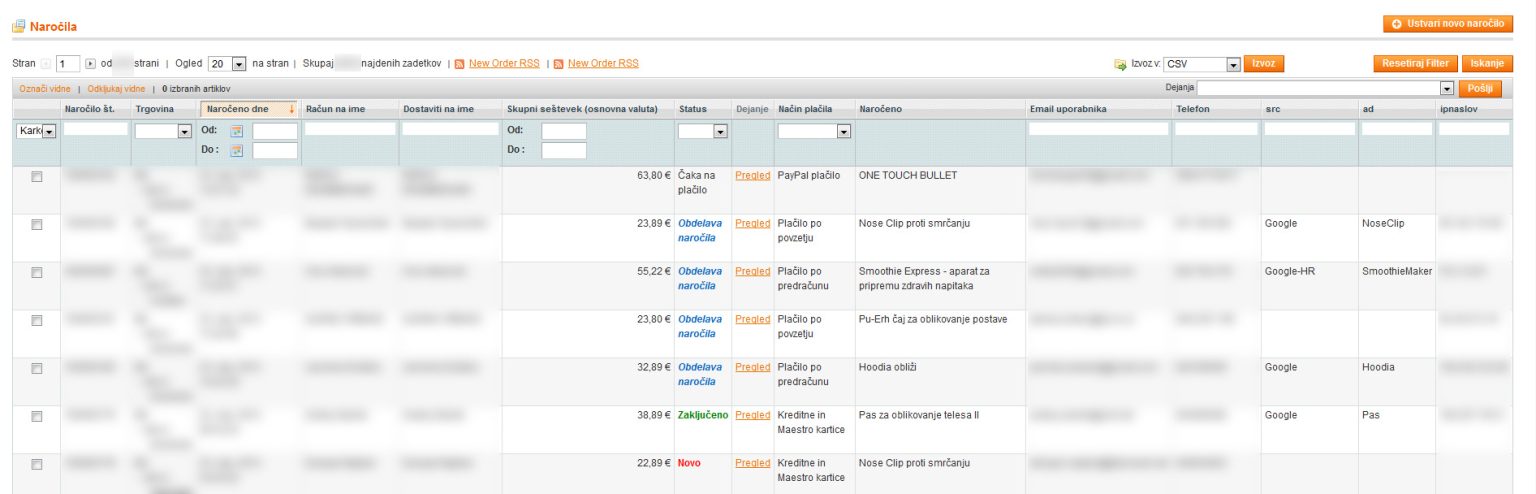
Task: Click the Naročila page title icon
Action: pos(18,27)
